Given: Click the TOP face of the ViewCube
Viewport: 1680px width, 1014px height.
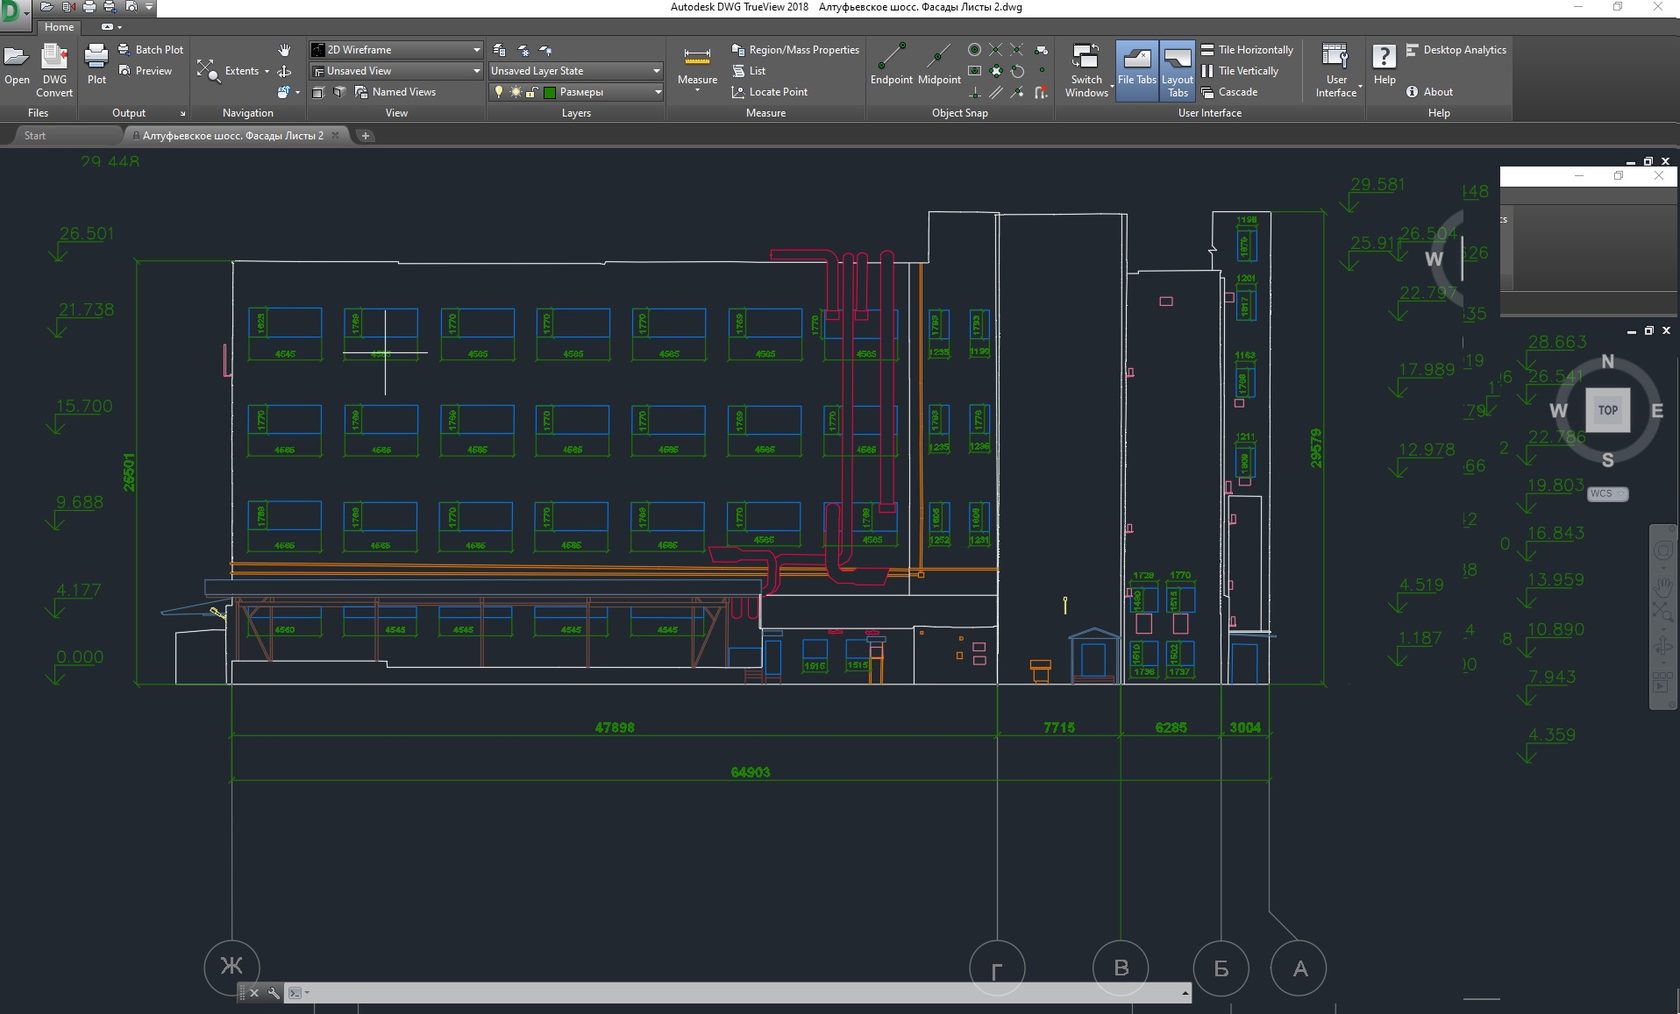Looking at the screenshot, I should [x=1607, y=410].
